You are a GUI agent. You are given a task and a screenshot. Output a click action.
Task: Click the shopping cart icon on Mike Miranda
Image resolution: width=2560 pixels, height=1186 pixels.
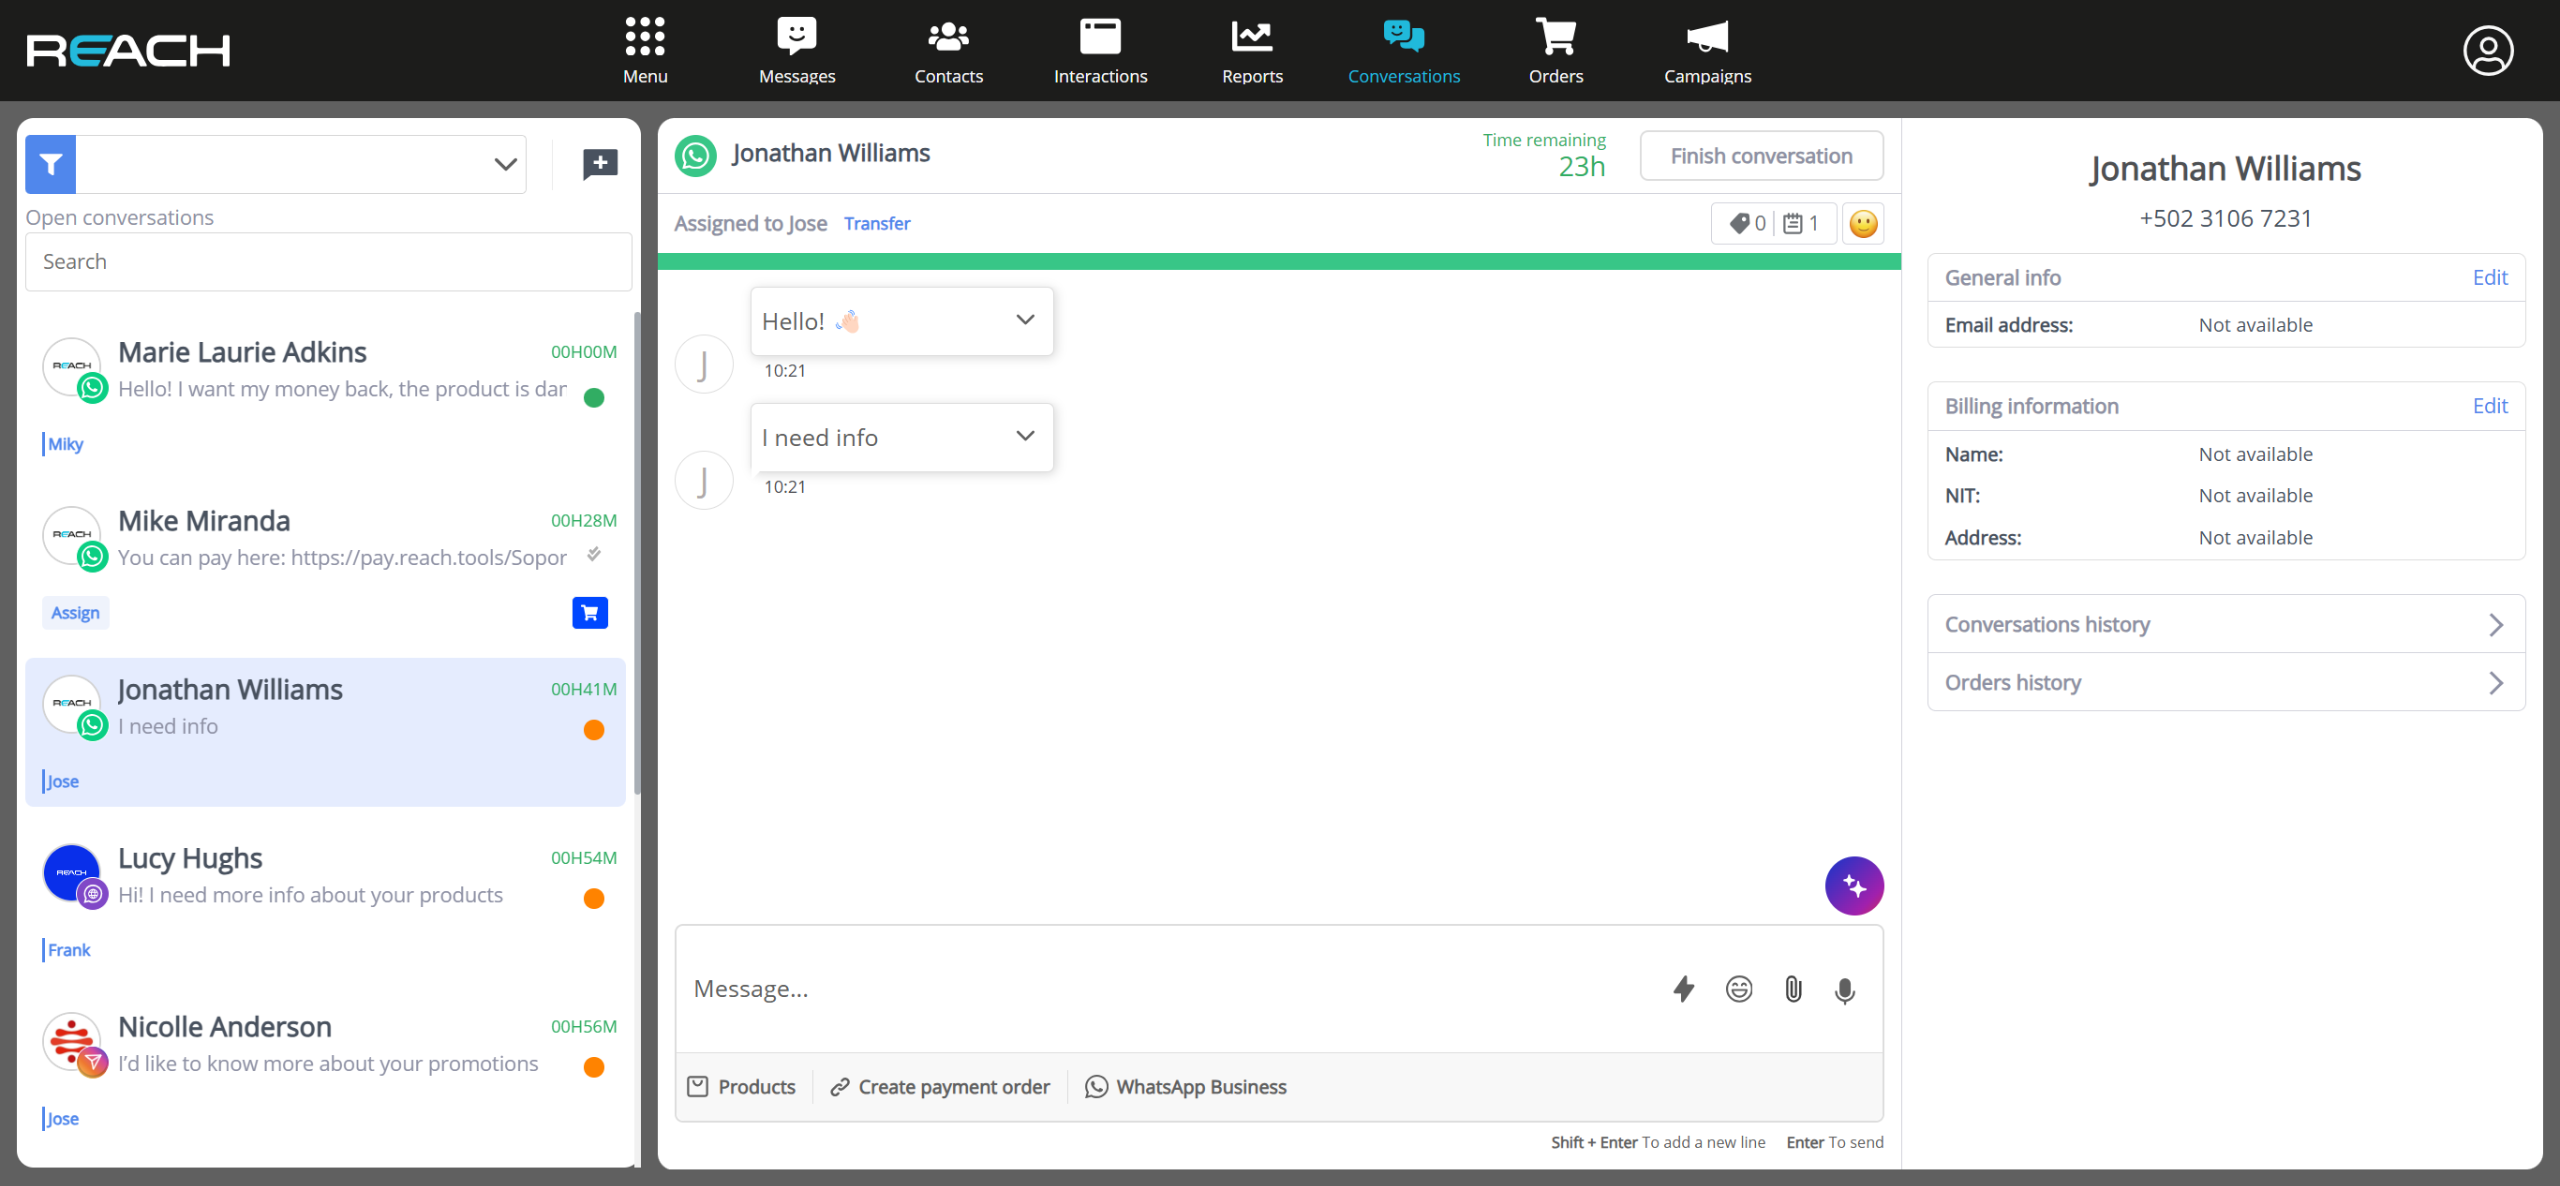(x=590, y=612)
